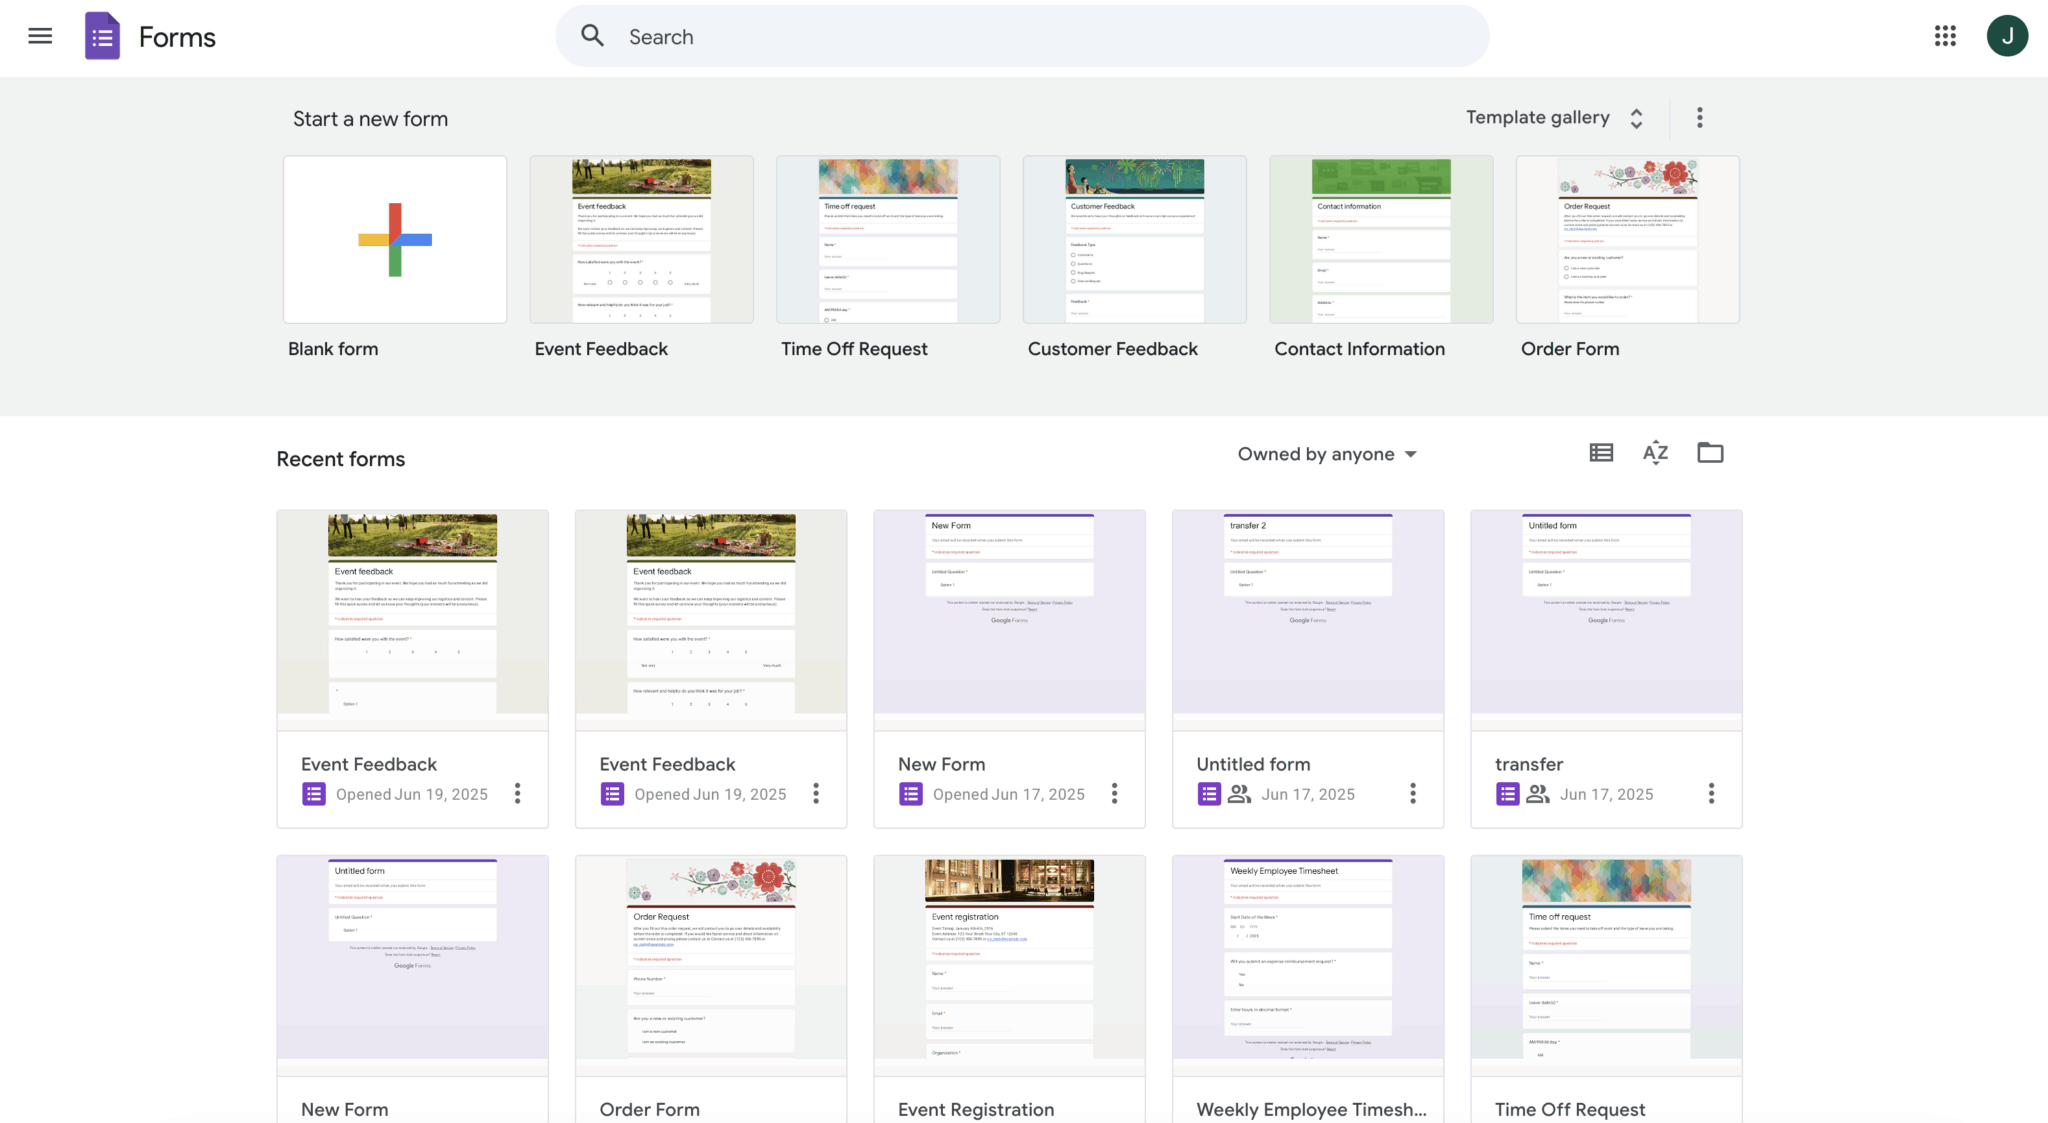Open the purple form icon on Event Feedback card
Viewport: 2048px width, 1123px height.
pyautogui.click(x=314, y=793)
